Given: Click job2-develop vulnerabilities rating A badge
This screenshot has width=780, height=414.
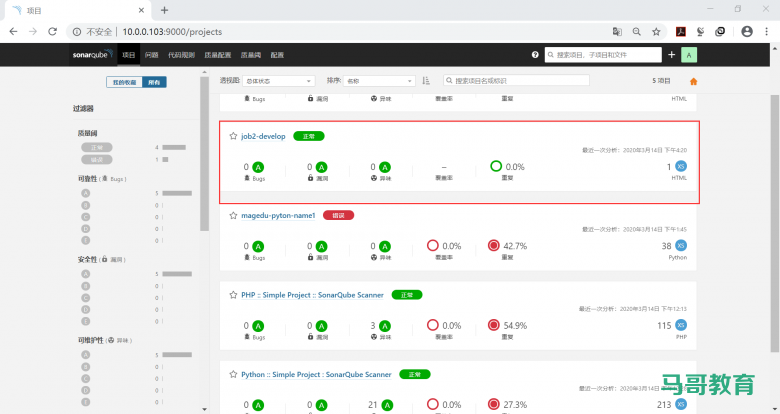Looking at the screenshot, I should tap(322, 167).
